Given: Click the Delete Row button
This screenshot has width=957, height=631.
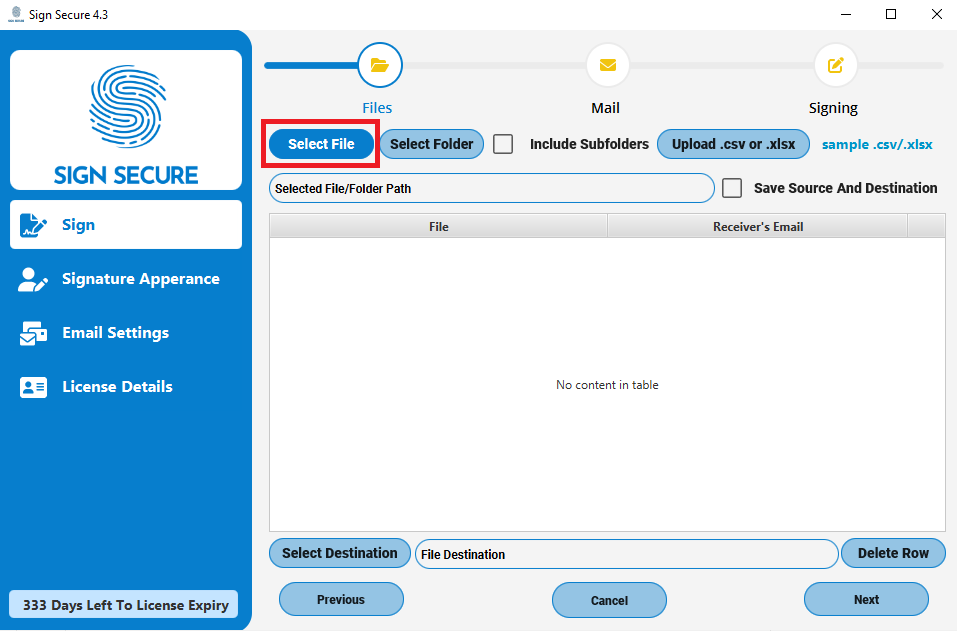Looking at the screenshot, I should coord(893,553).
